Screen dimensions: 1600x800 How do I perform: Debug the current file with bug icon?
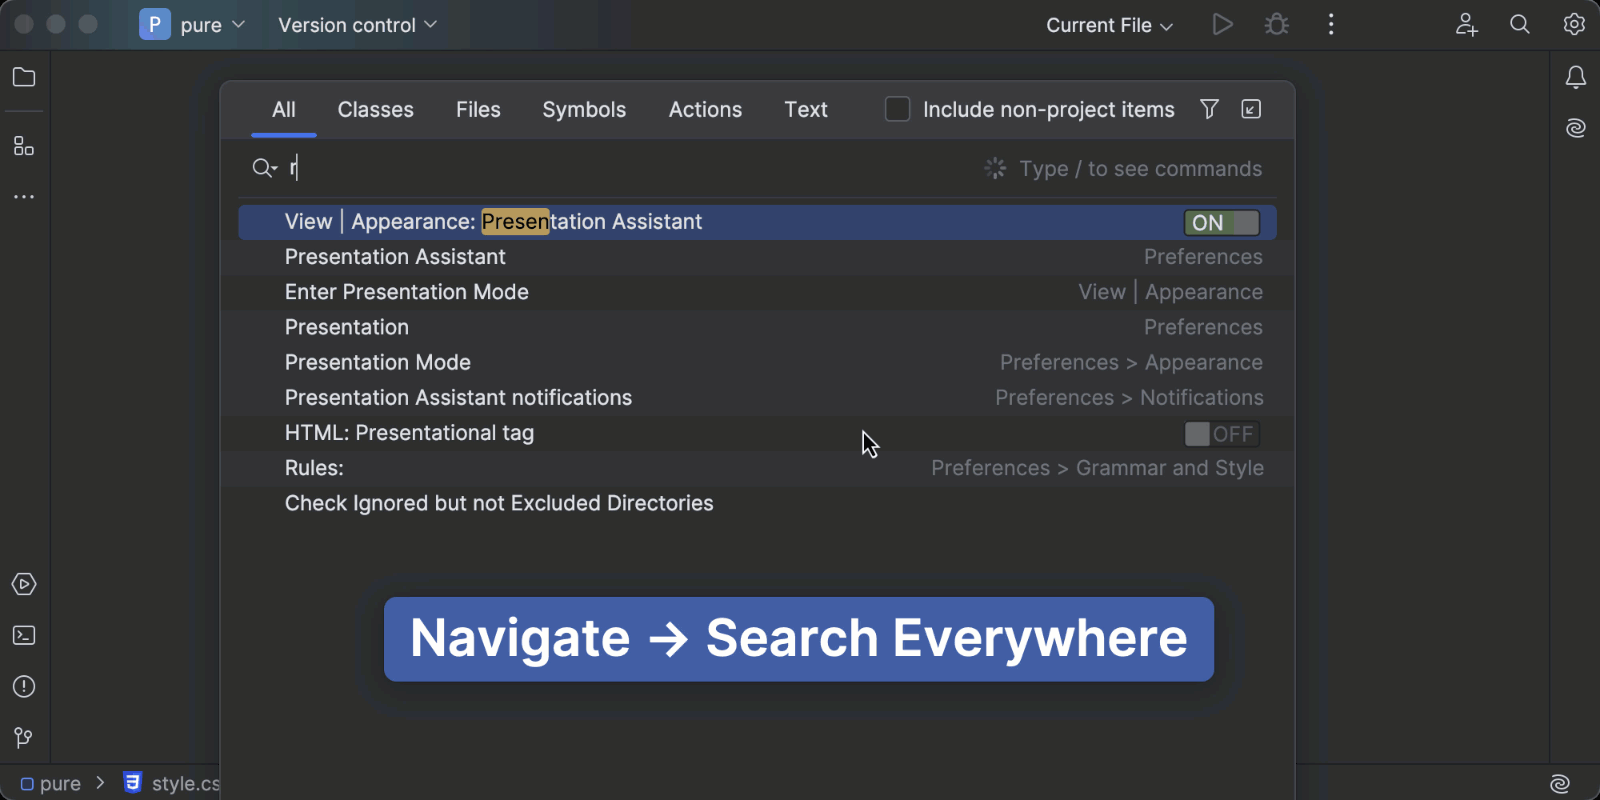(1277, 24)
